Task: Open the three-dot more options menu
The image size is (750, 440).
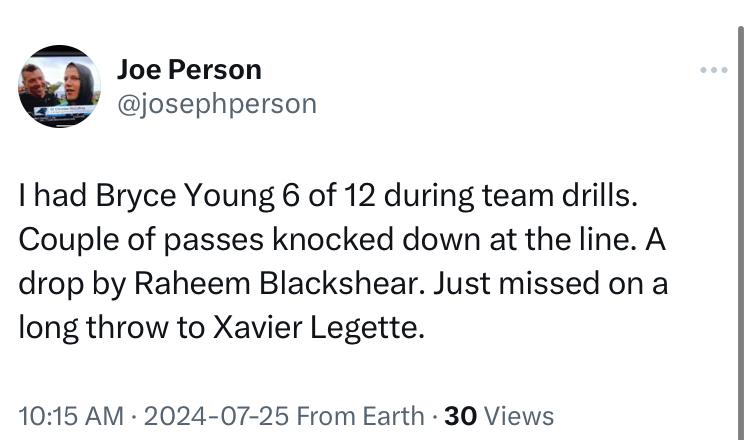Action: [714, 70]
